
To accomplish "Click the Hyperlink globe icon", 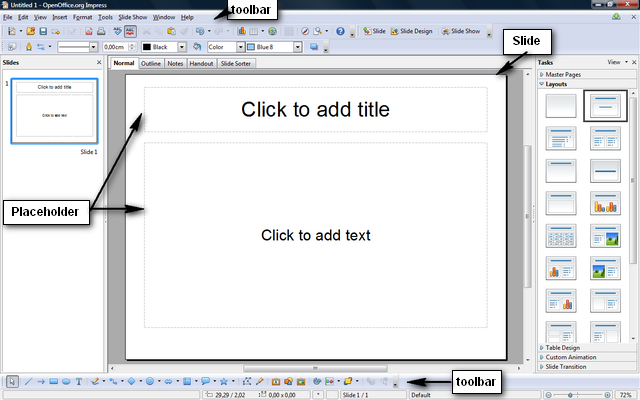I will [x=272, y=31].
